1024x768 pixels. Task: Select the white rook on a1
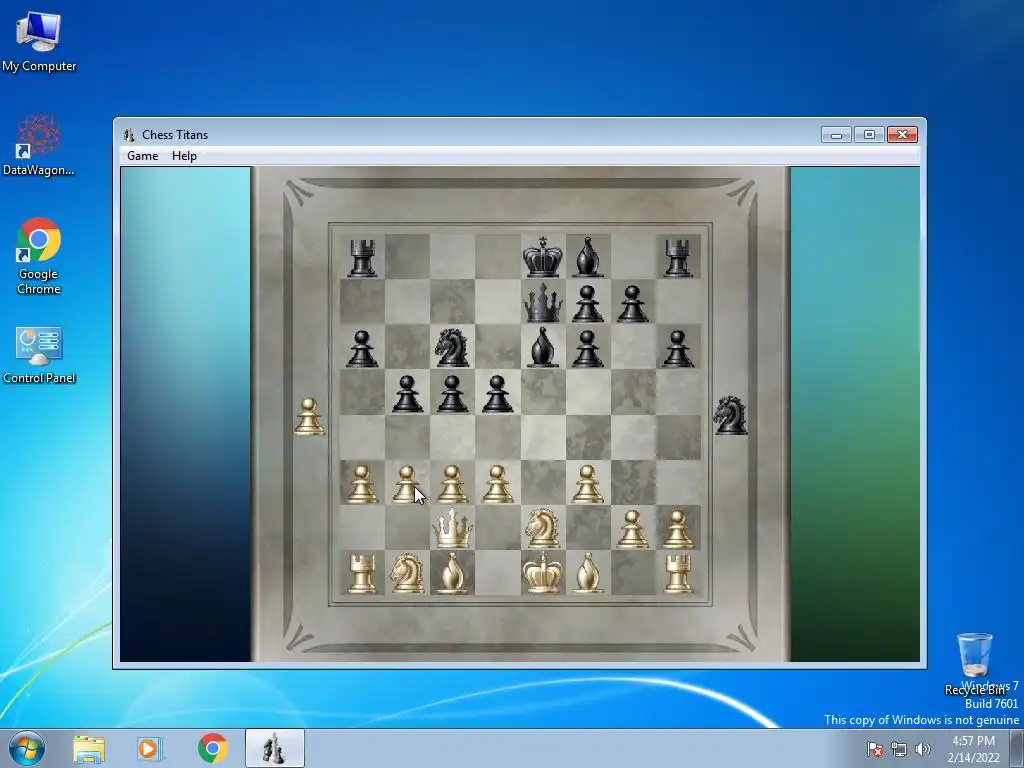coord(362,573)
